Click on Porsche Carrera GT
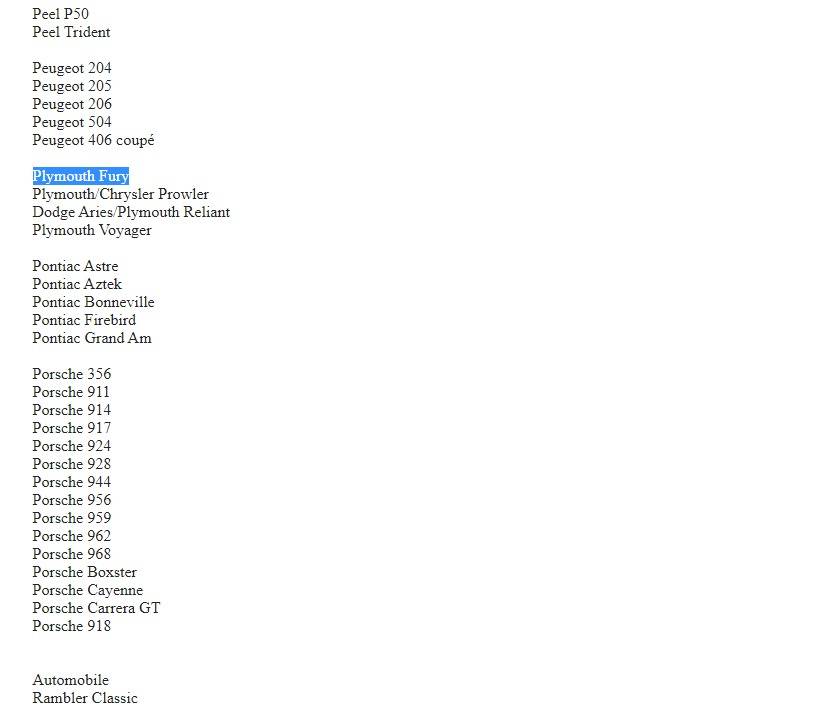The image size is (823, 716). pyautogui.click(x=96, y=608)
